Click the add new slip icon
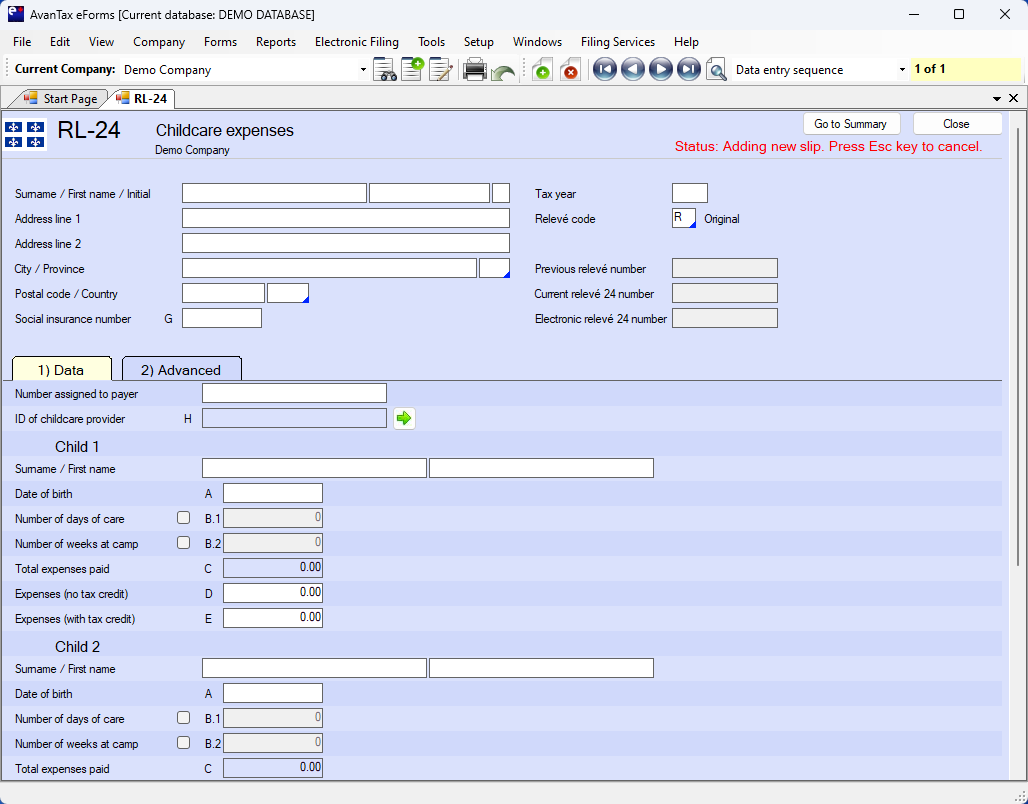 (542, 70)
